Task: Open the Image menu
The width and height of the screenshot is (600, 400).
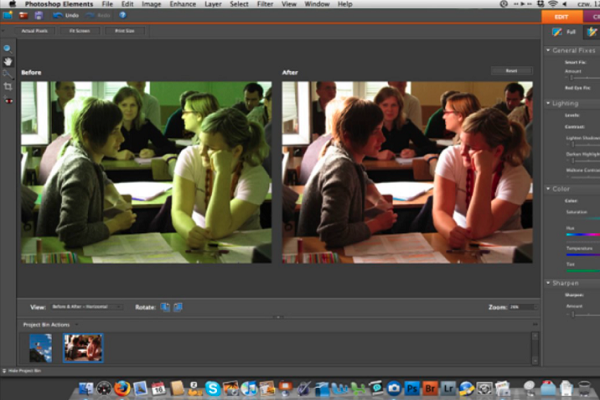Action: pyautogui.click(x=151, y=4)
